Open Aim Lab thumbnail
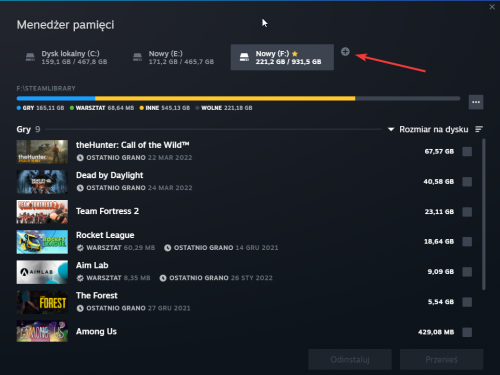The image size is (500, 375). point(42,272)
